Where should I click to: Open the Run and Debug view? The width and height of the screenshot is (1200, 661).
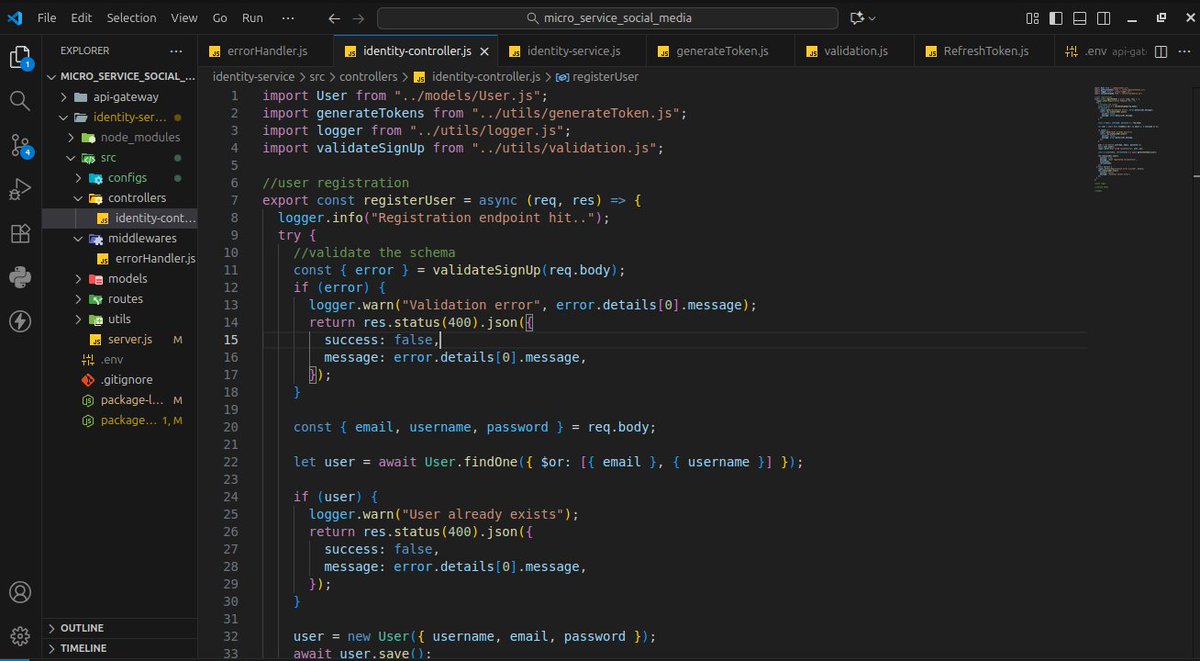pos(20,189)
